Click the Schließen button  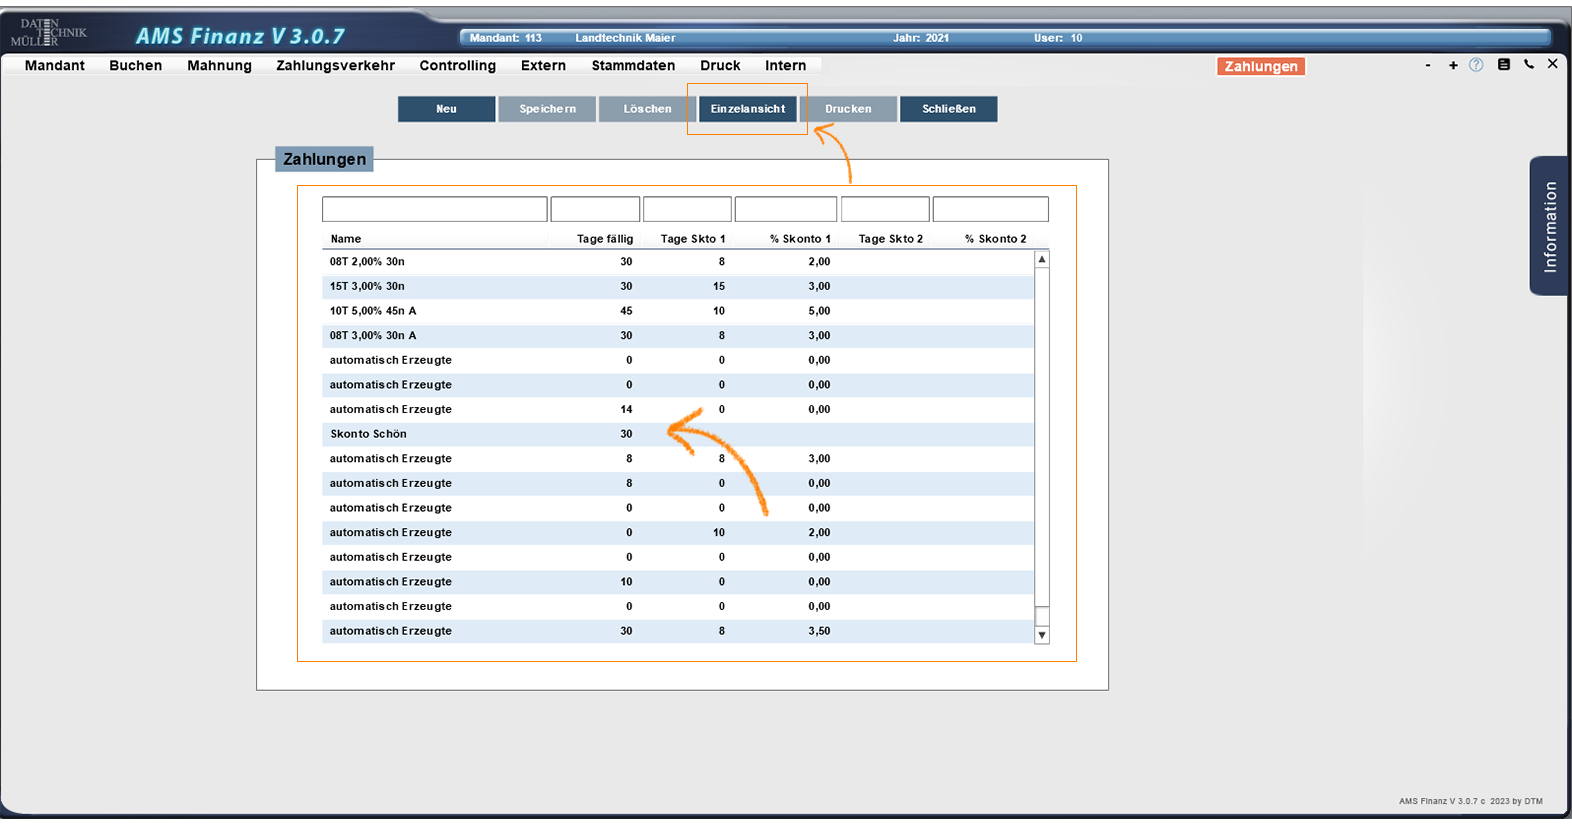pyautogui.click(x=948, y=109)
